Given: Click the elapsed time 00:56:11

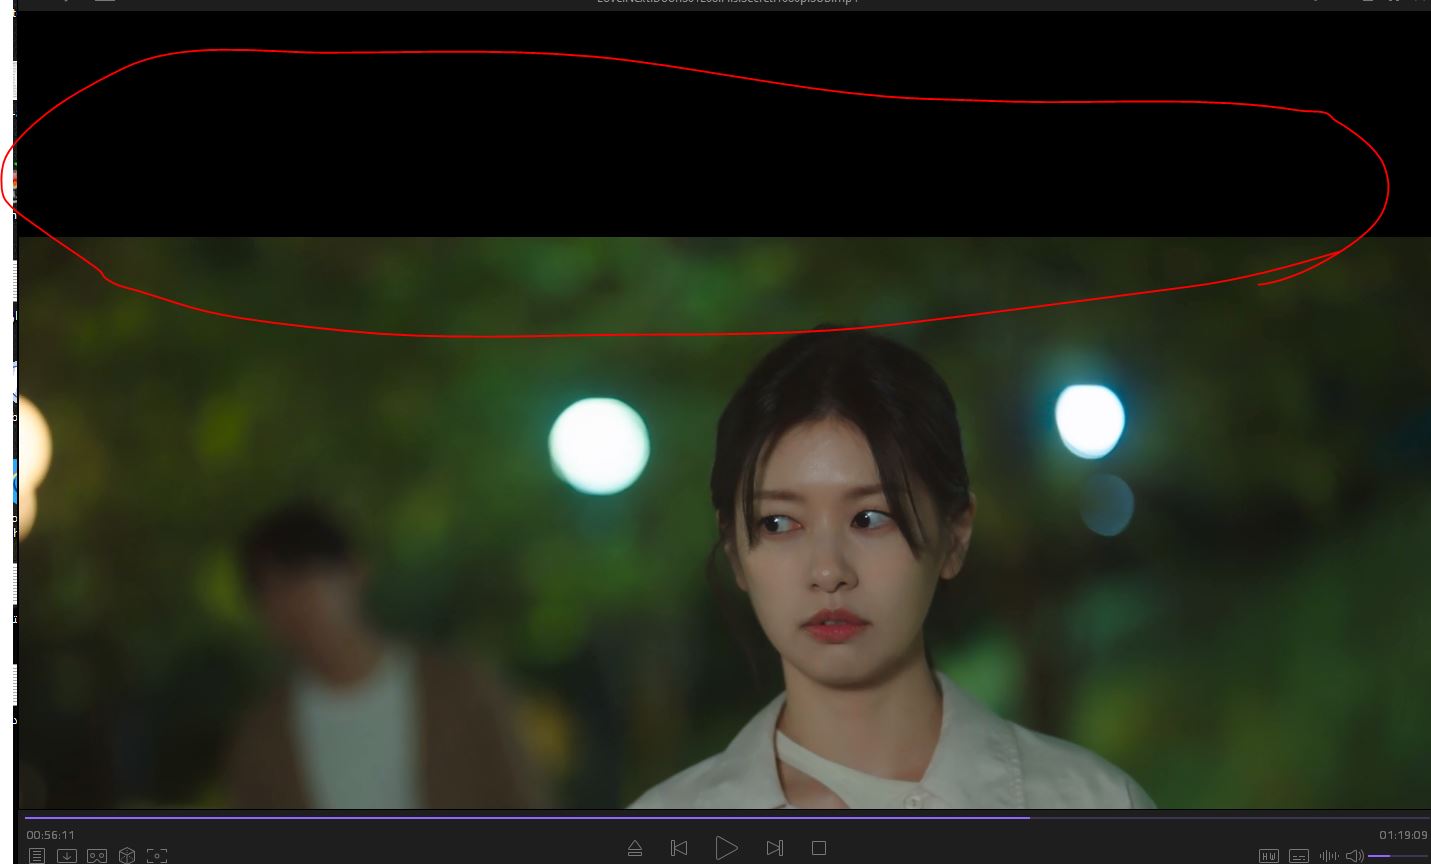Looking at the screenshot, I should [x=51, y=835].
